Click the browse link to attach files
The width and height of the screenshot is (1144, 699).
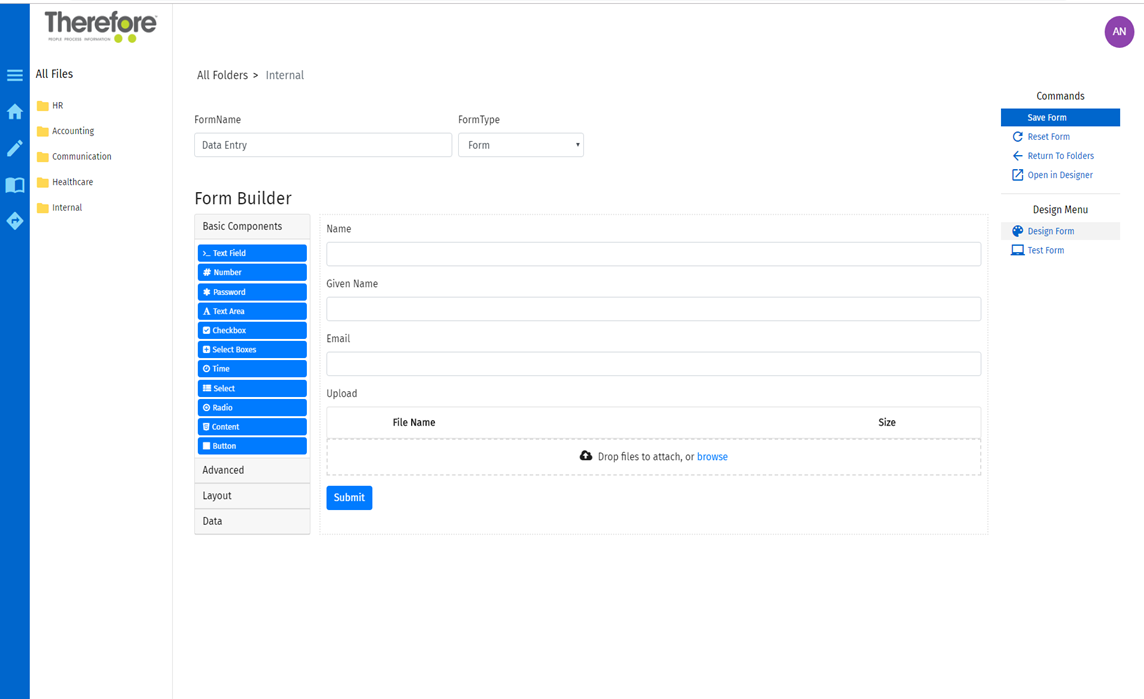click(x=712, y=456)
